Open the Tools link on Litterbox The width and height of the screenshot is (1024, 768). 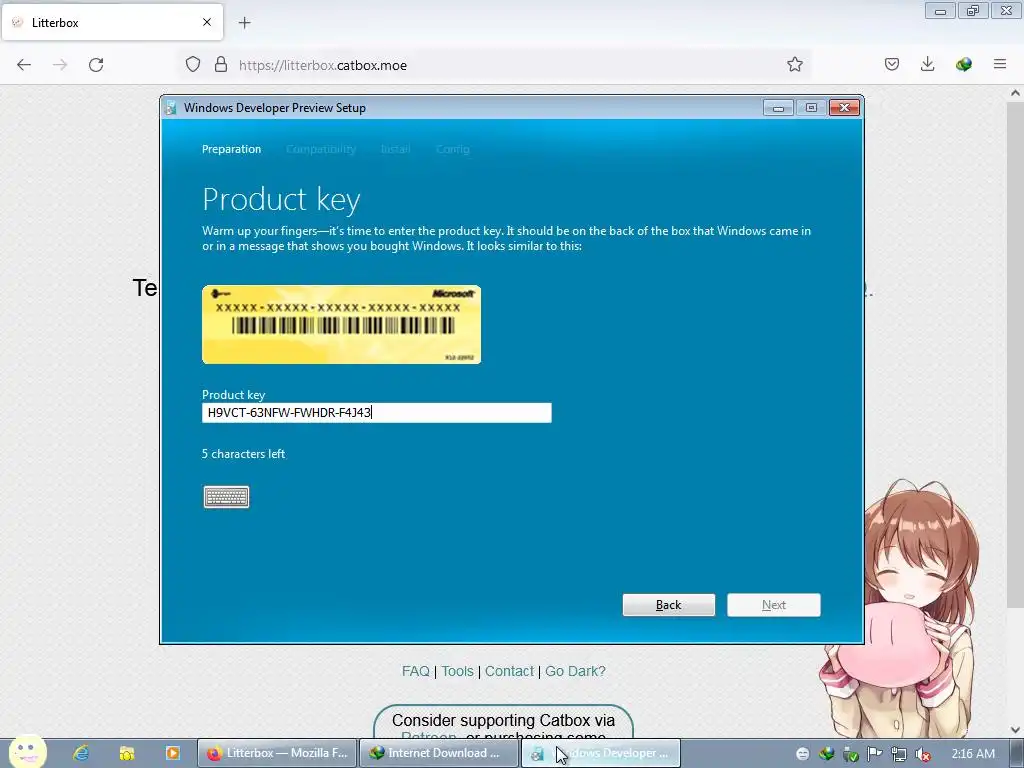[x=457, y=671]
